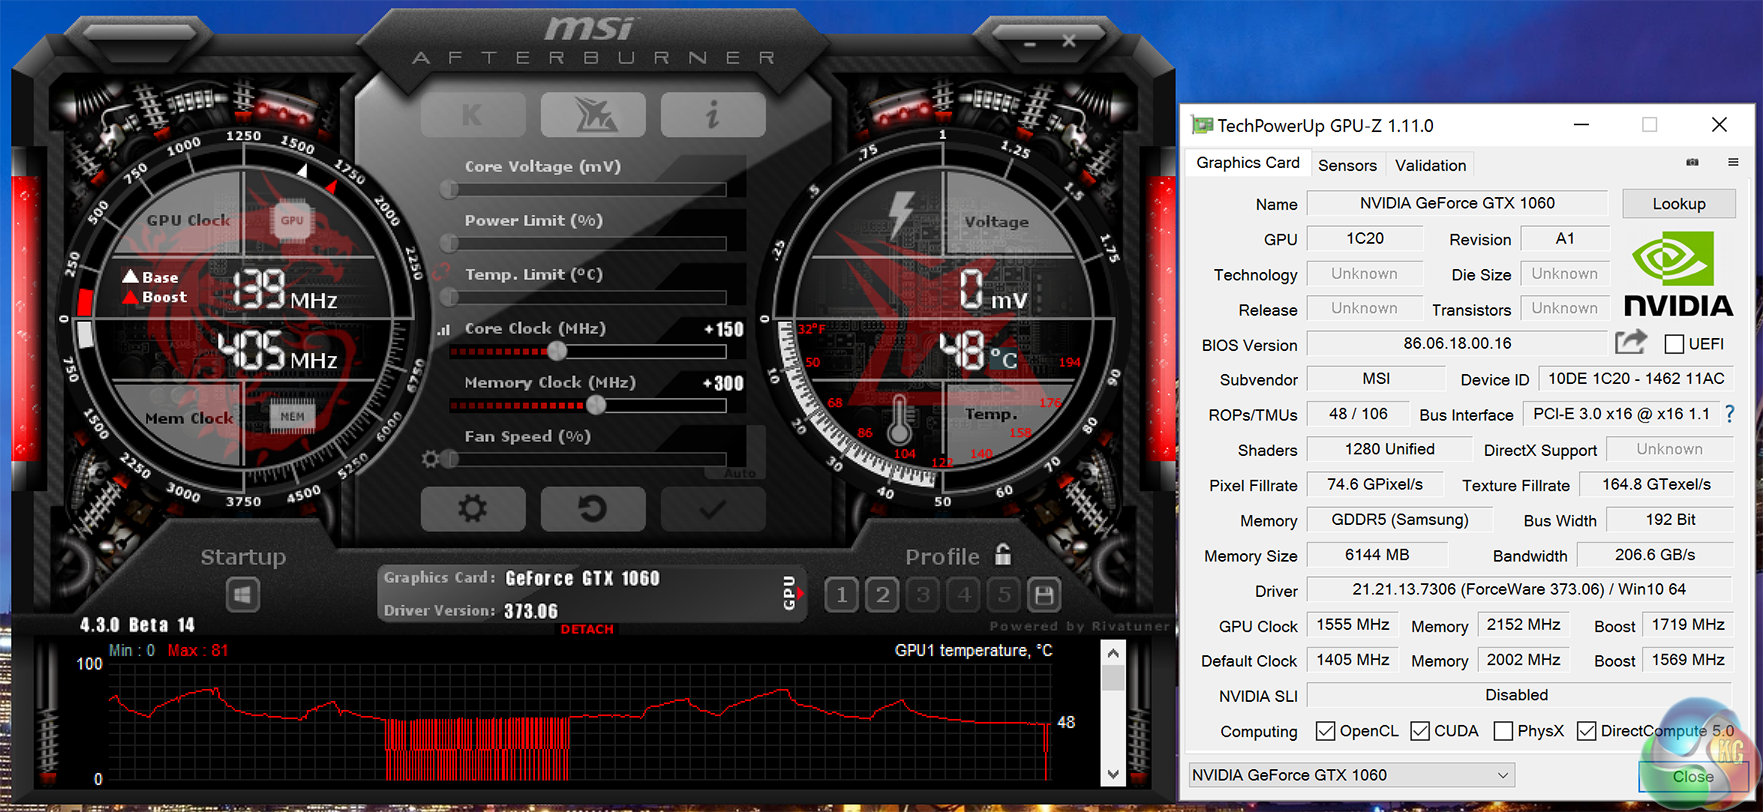Click the GPU Clock value 1555 MHz
Screen dimensions: 1763x812
pos(1352,624)
